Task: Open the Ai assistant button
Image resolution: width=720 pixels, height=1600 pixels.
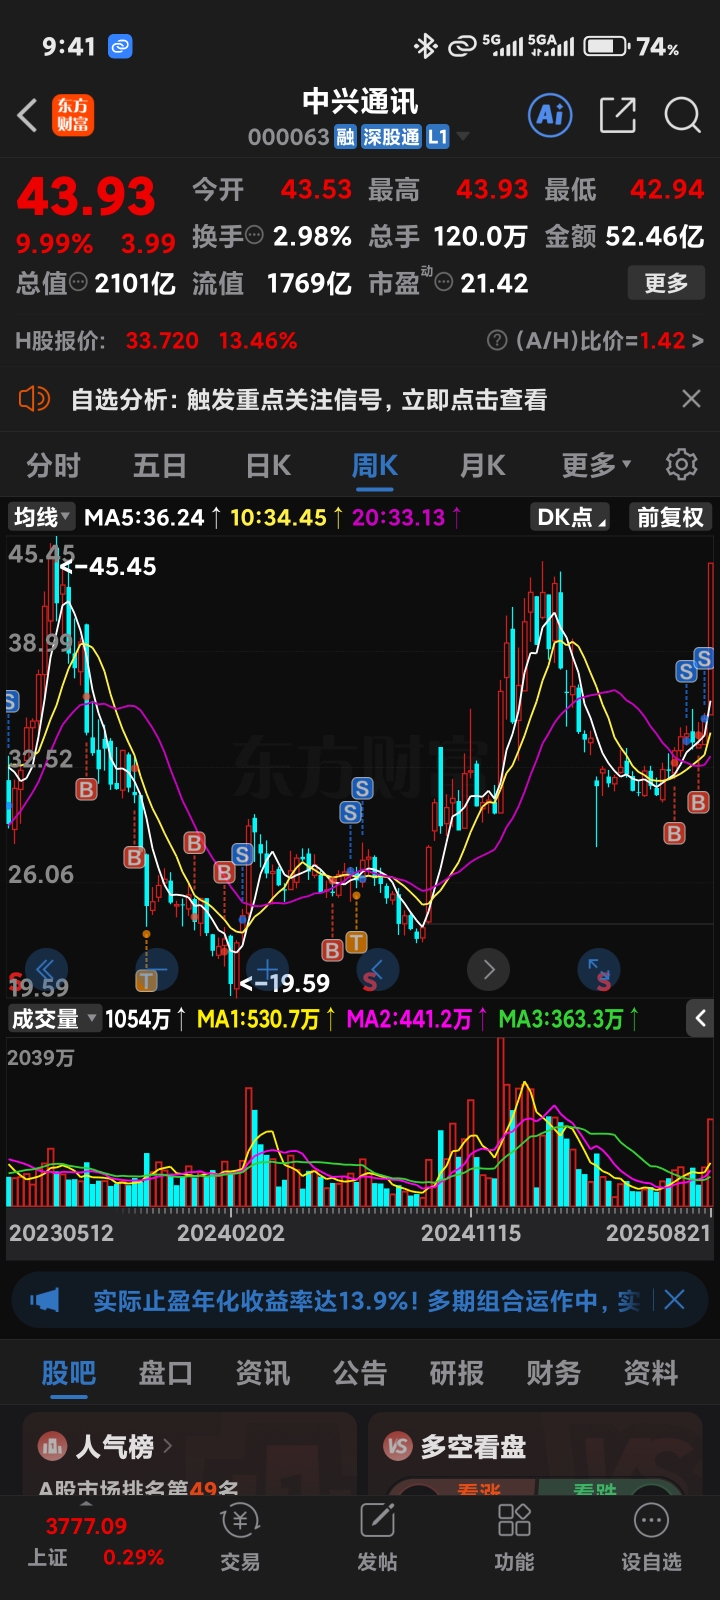Action: 550,115
